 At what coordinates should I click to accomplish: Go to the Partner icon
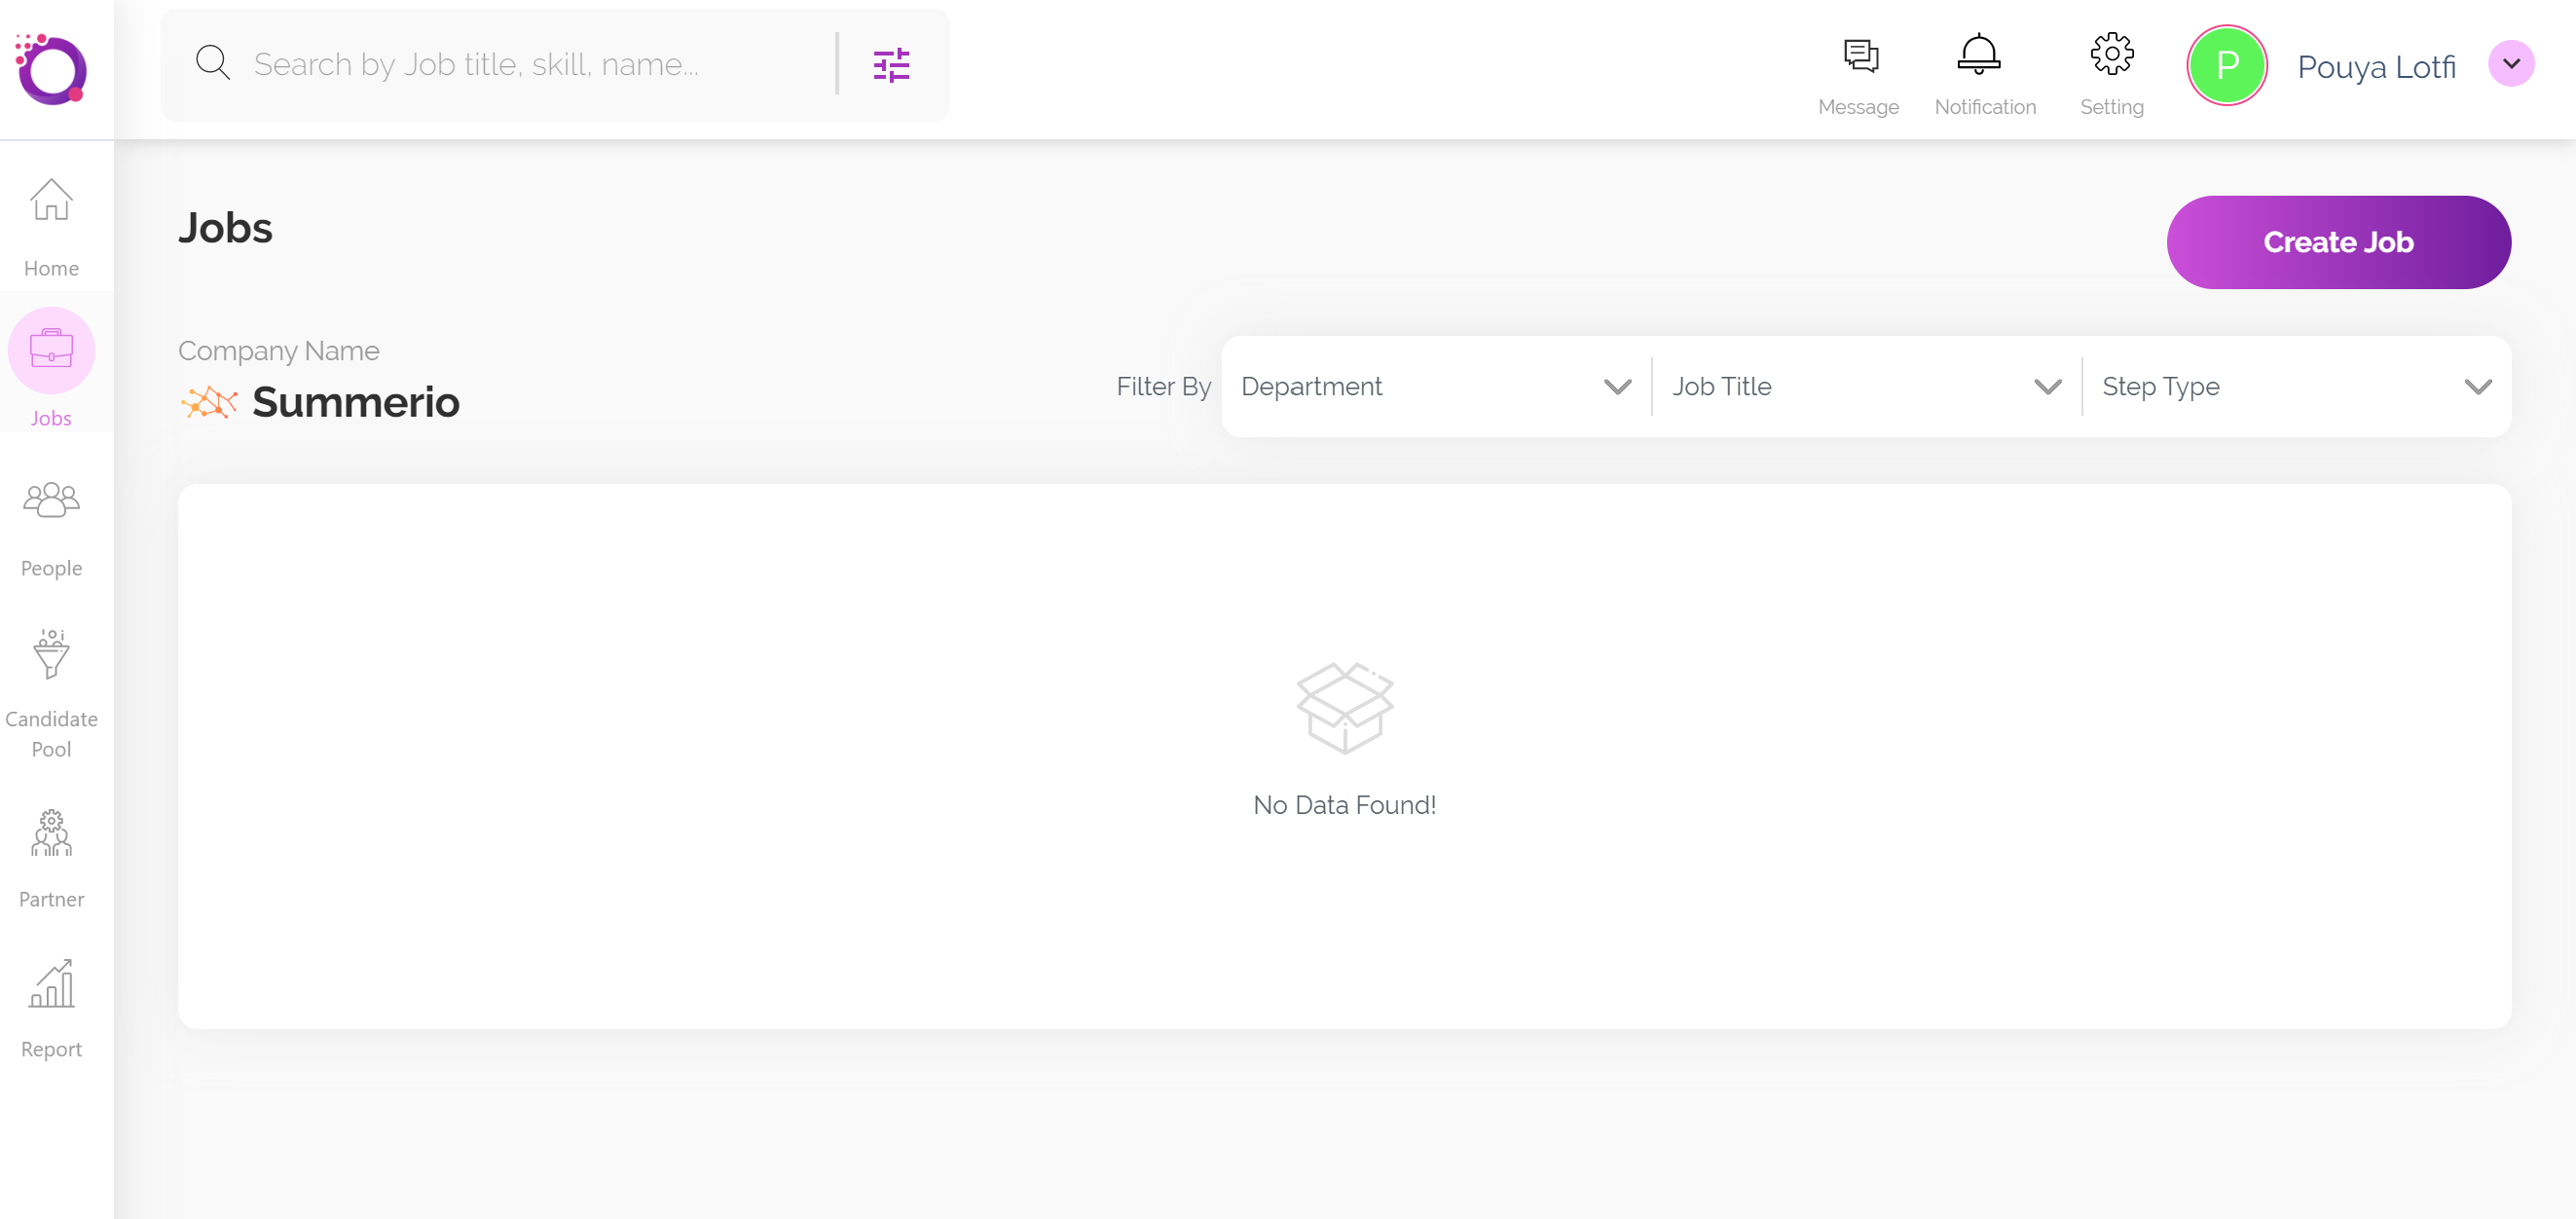point(51,833)
